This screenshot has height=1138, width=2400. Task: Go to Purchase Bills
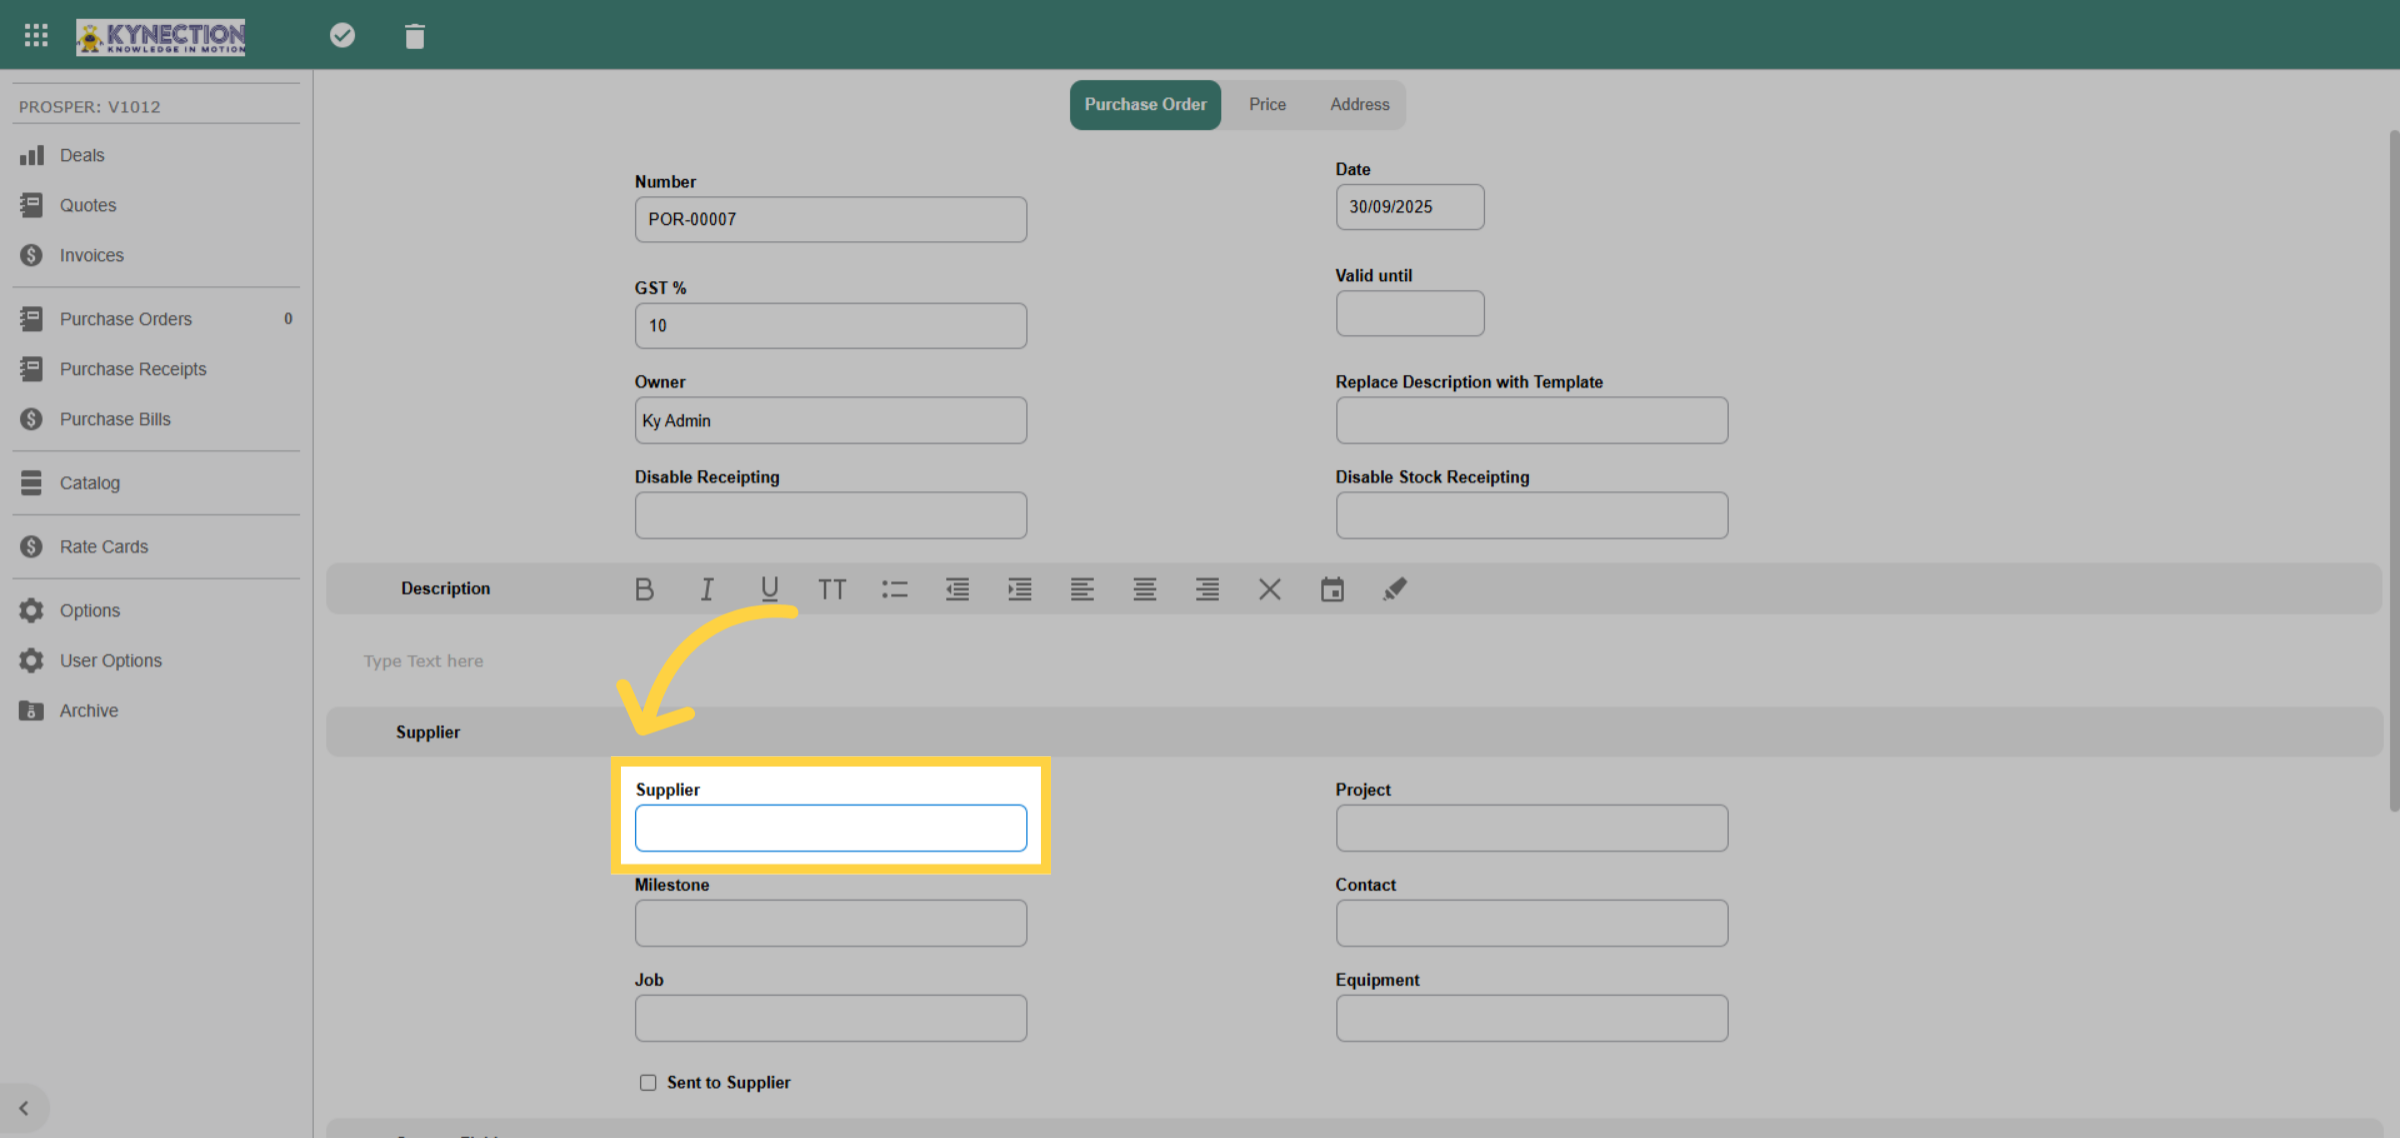[115, 419]
